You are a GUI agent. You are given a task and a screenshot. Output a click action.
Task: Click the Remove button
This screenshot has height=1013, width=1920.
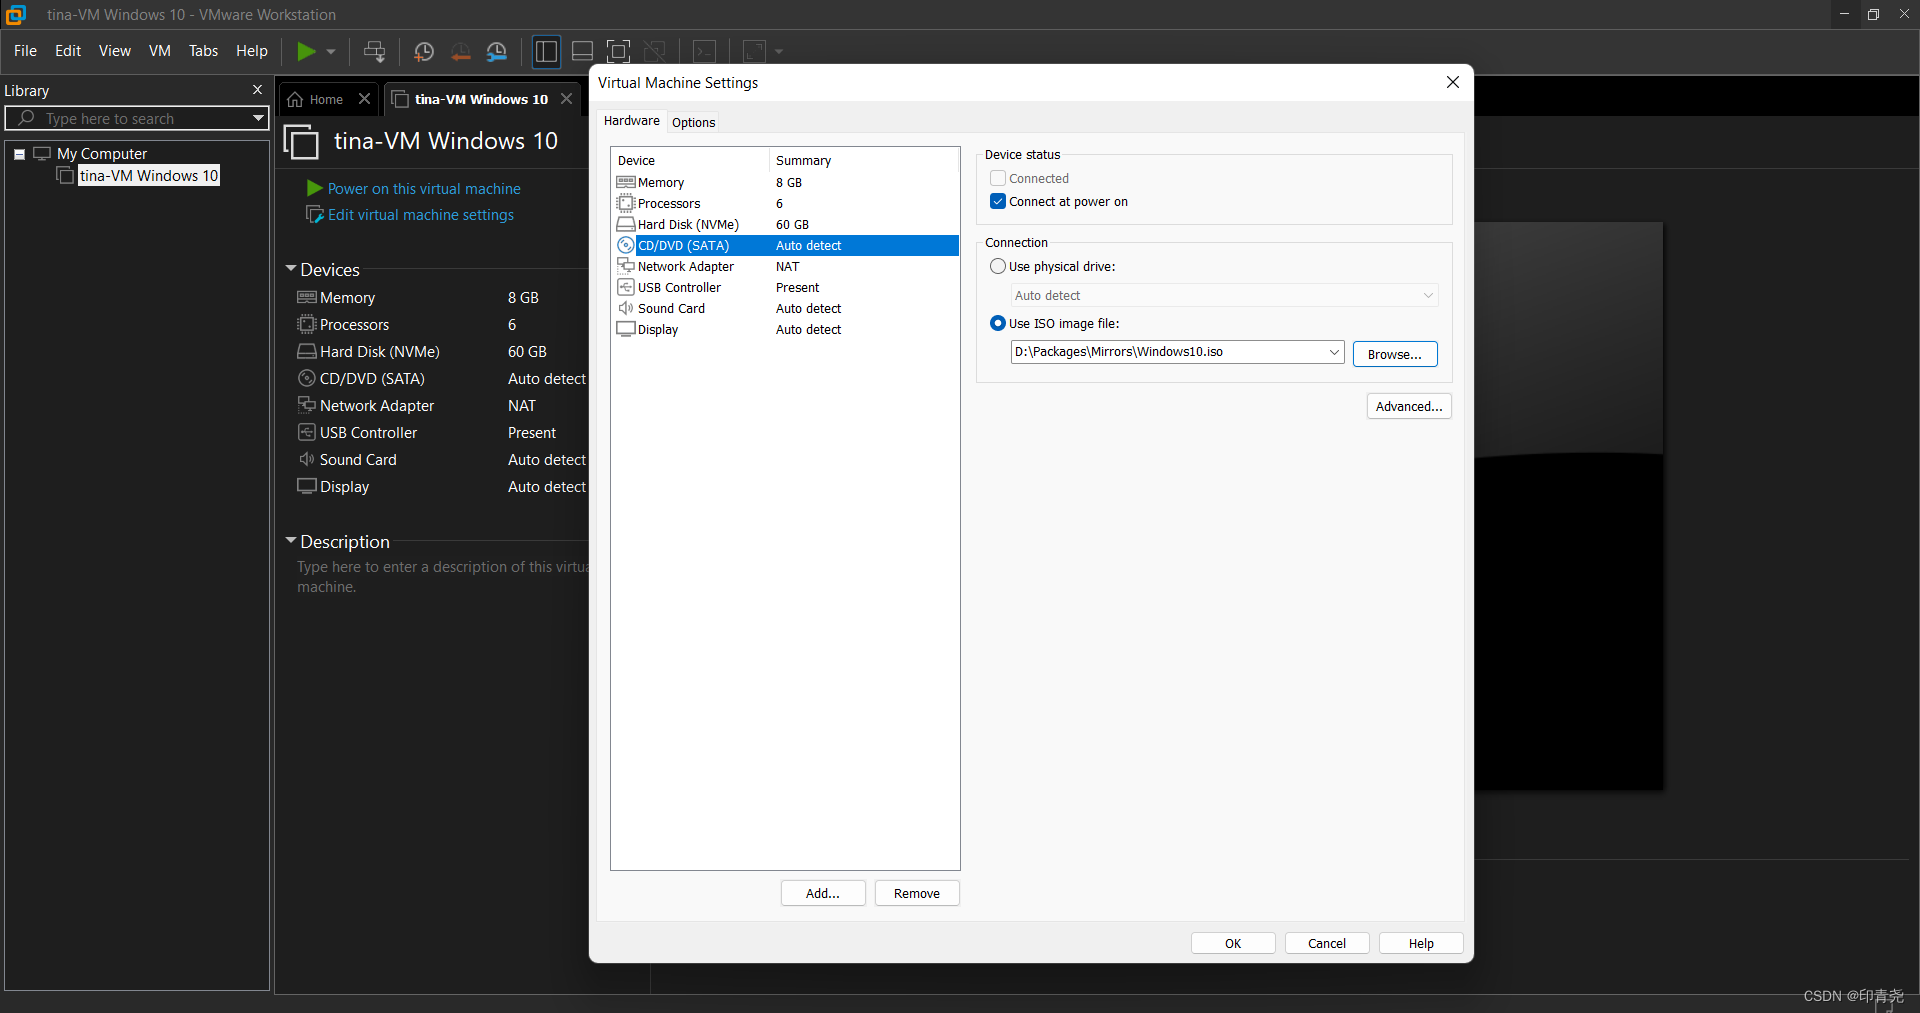point(917,893)
